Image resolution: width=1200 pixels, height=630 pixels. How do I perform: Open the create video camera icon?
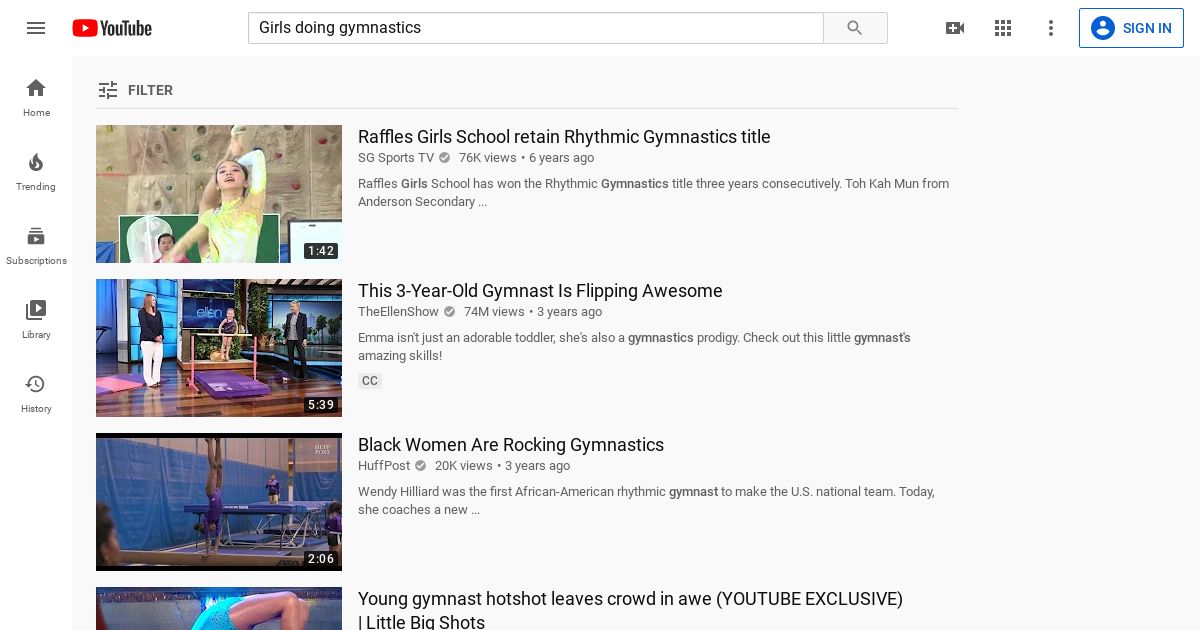pyautogui.click(x=955, y=28)
